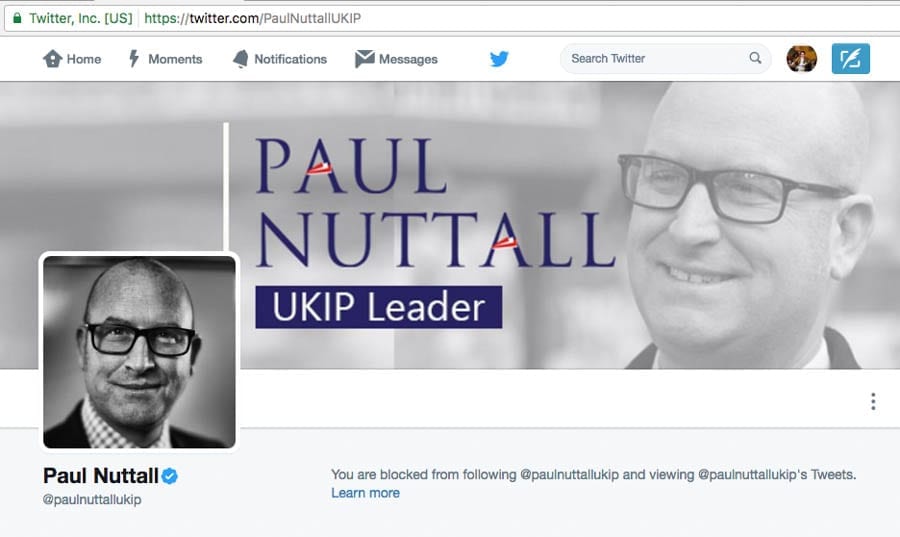This screenshot has width=900, height=537.
Task: Open the Home tab
Action: coord(84,59)
